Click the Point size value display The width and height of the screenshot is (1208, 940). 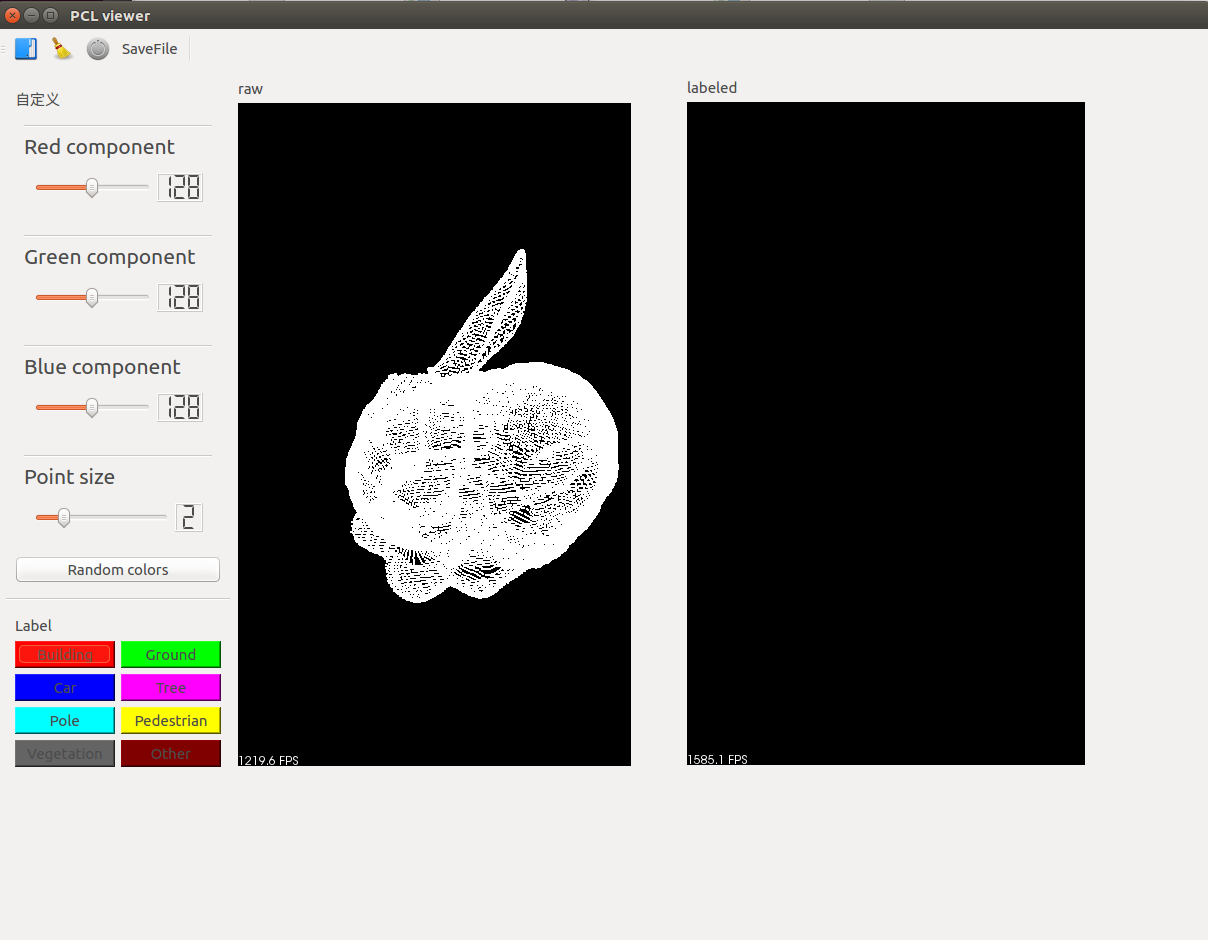click(x=189, y=517)
